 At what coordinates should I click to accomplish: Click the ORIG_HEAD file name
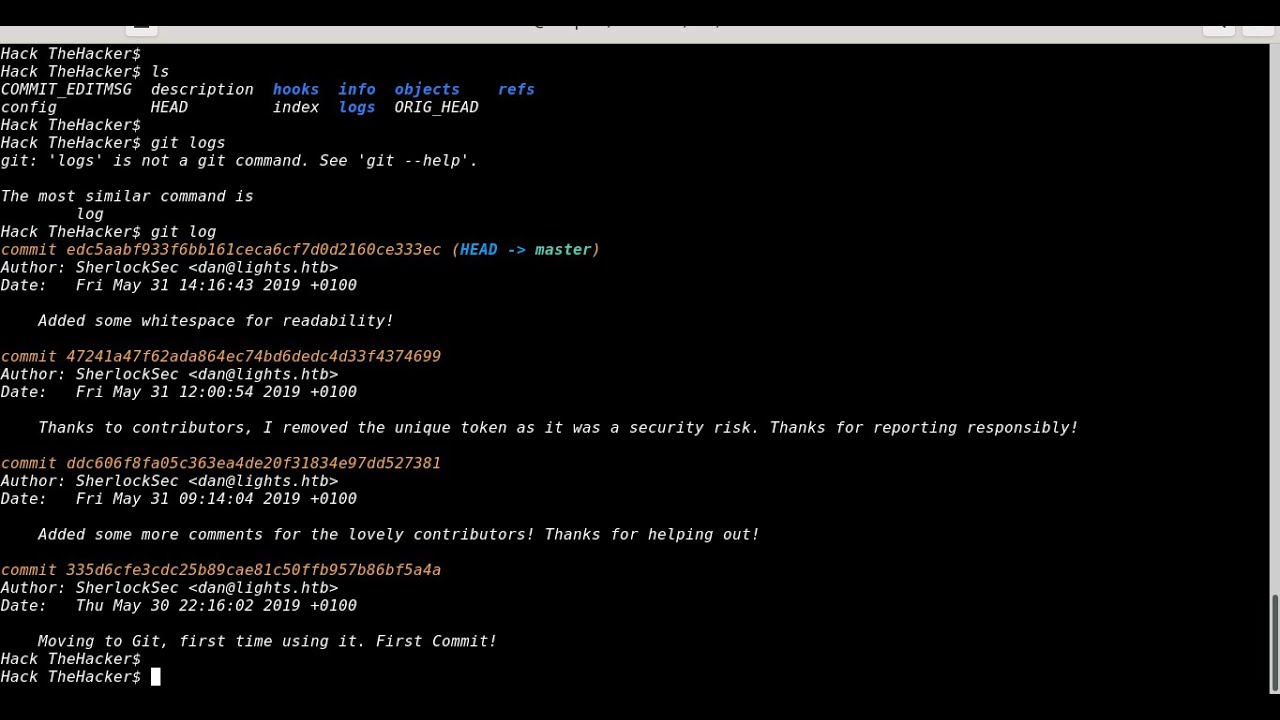[x=436, y=107]
